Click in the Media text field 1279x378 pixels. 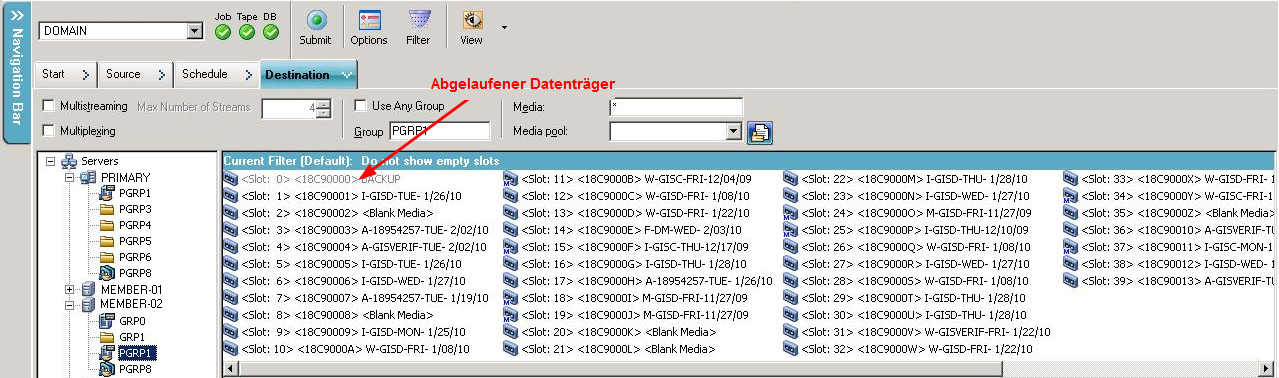click(x=676, y=106)
